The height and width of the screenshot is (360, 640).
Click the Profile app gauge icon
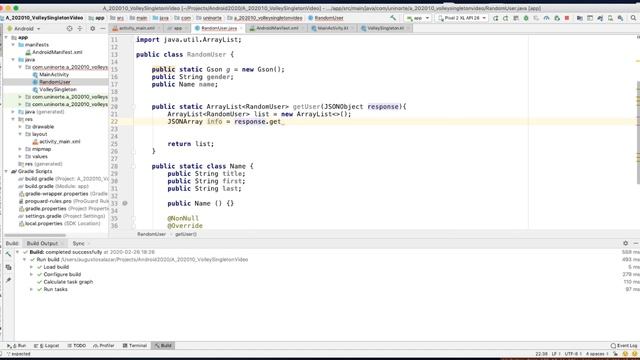[547, 18]
